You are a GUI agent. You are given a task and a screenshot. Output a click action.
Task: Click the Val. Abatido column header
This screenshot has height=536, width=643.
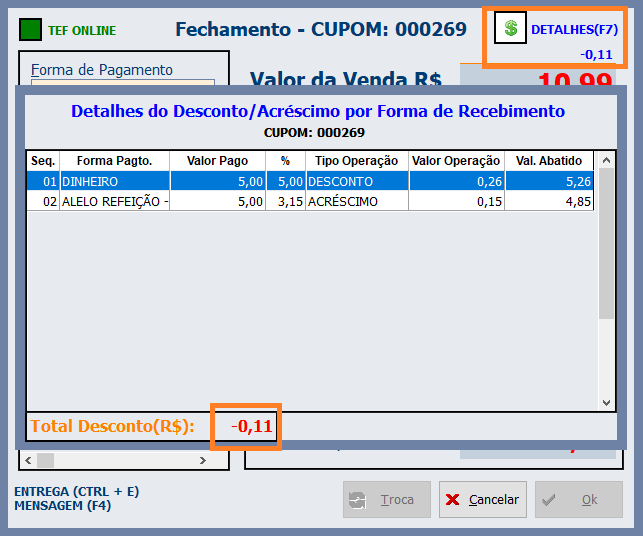(x=549, y=161)
